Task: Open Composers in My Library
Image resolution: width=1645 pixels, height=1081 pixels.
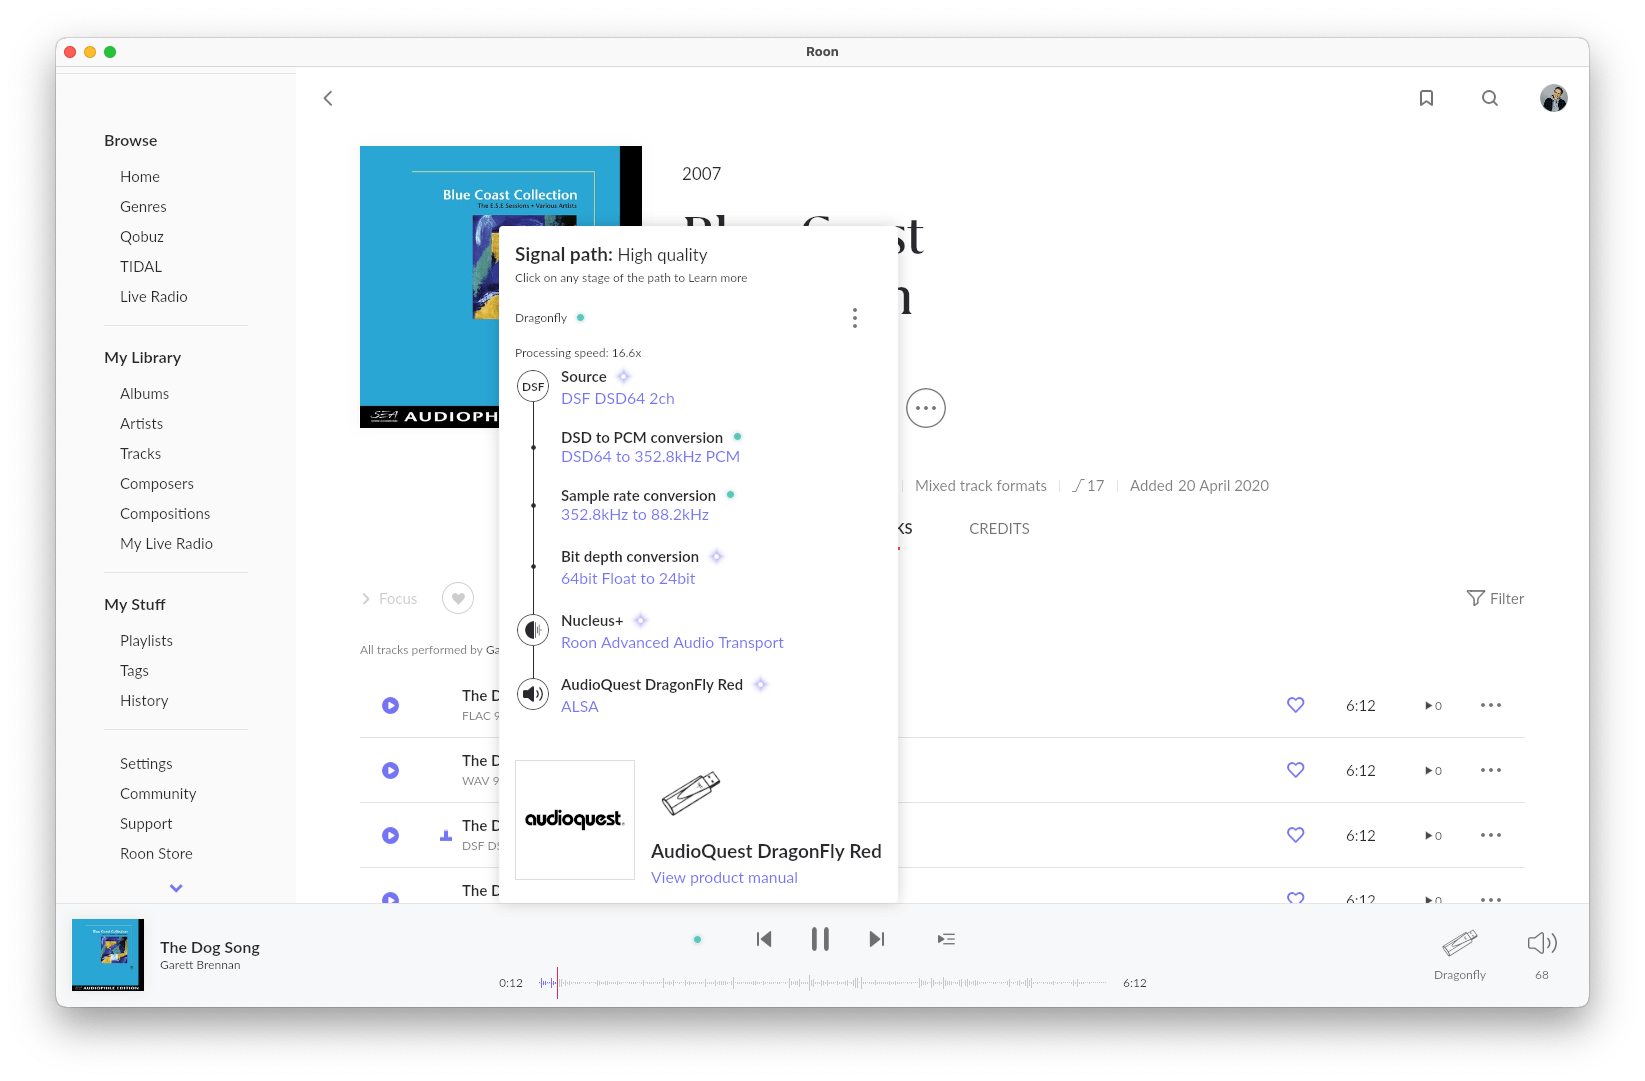Action: coord(157,484)
